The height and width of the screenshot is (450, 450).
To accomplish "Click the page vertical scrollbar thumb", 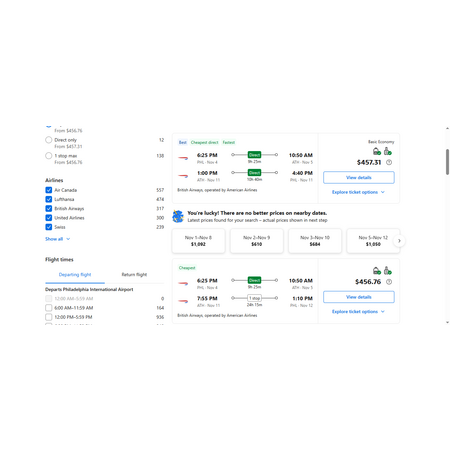I will point(447,162).
